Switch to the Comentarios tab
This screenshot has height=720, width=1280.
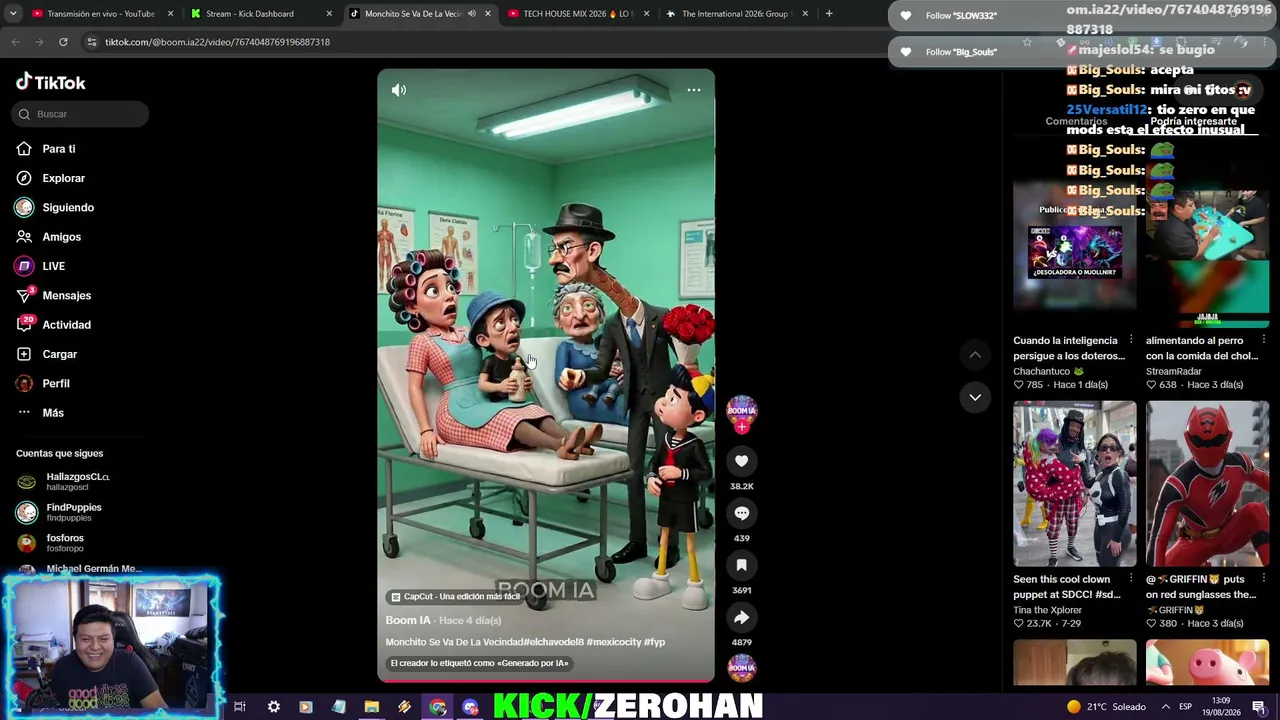point(1076,121)
